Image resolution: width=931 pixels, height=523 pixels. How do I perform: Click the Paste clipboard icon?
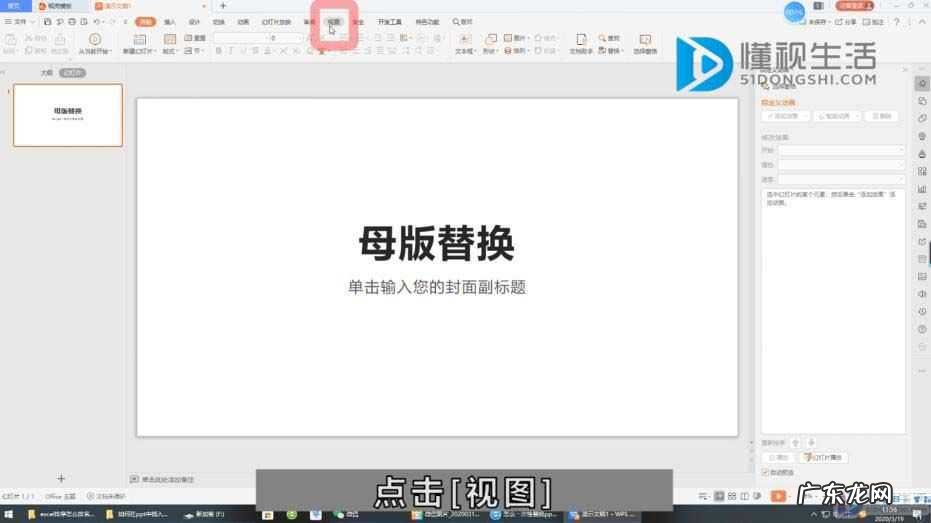click(11, 40)
